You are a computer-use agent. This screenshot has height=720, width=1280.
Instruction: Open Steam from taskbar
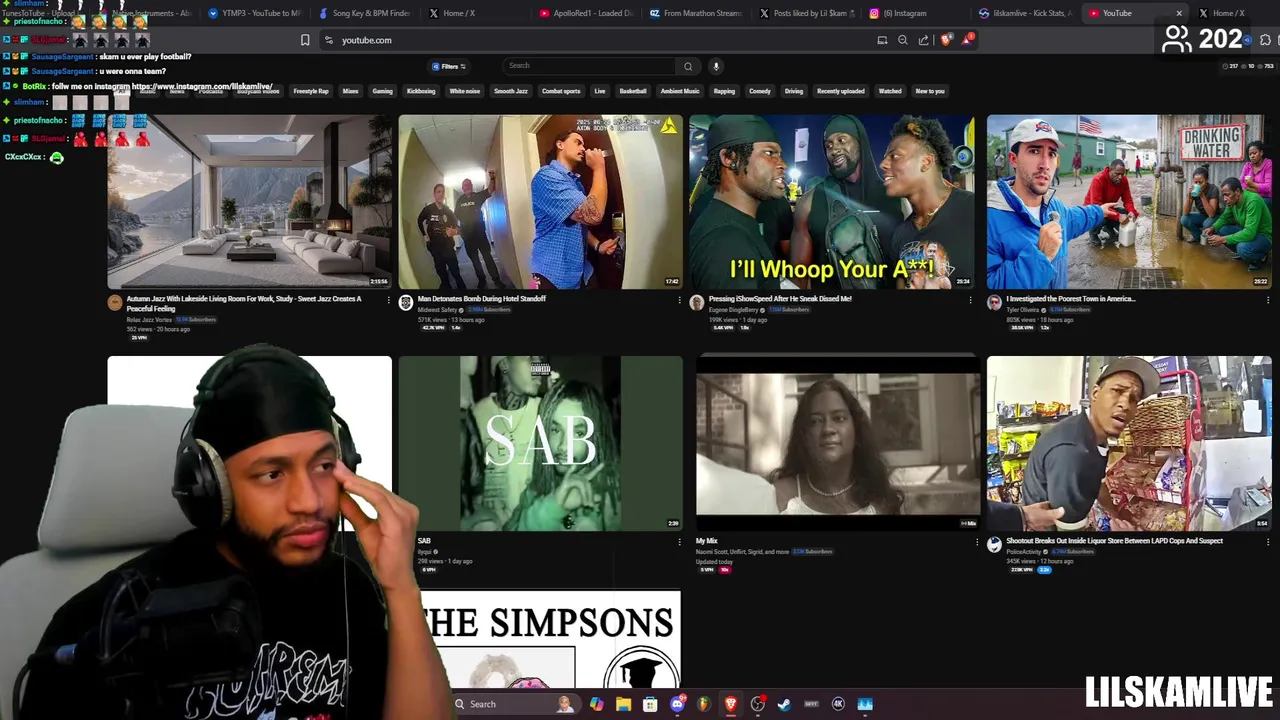click(x=784, y=704)
